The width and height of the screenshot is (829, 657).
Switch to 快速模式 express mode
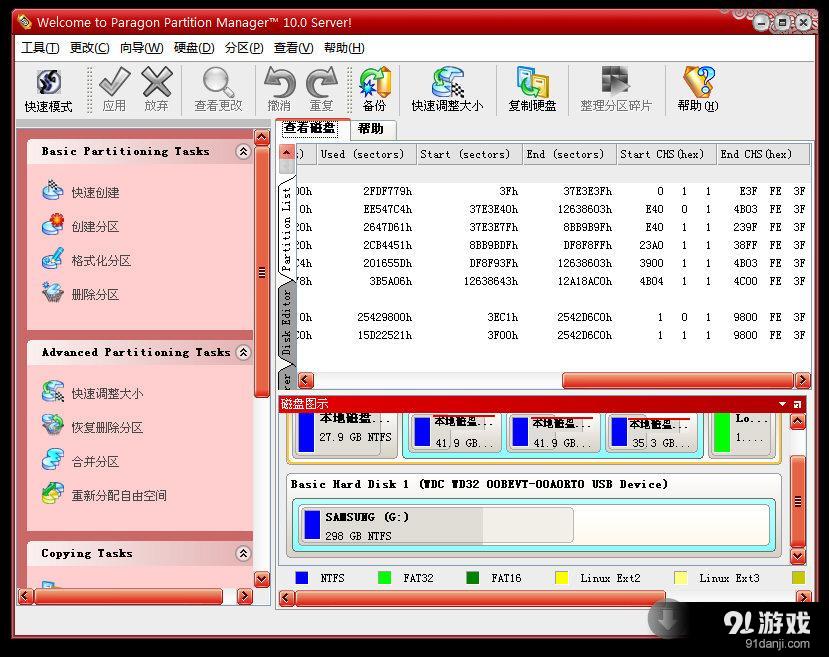[x=48, y=90]
